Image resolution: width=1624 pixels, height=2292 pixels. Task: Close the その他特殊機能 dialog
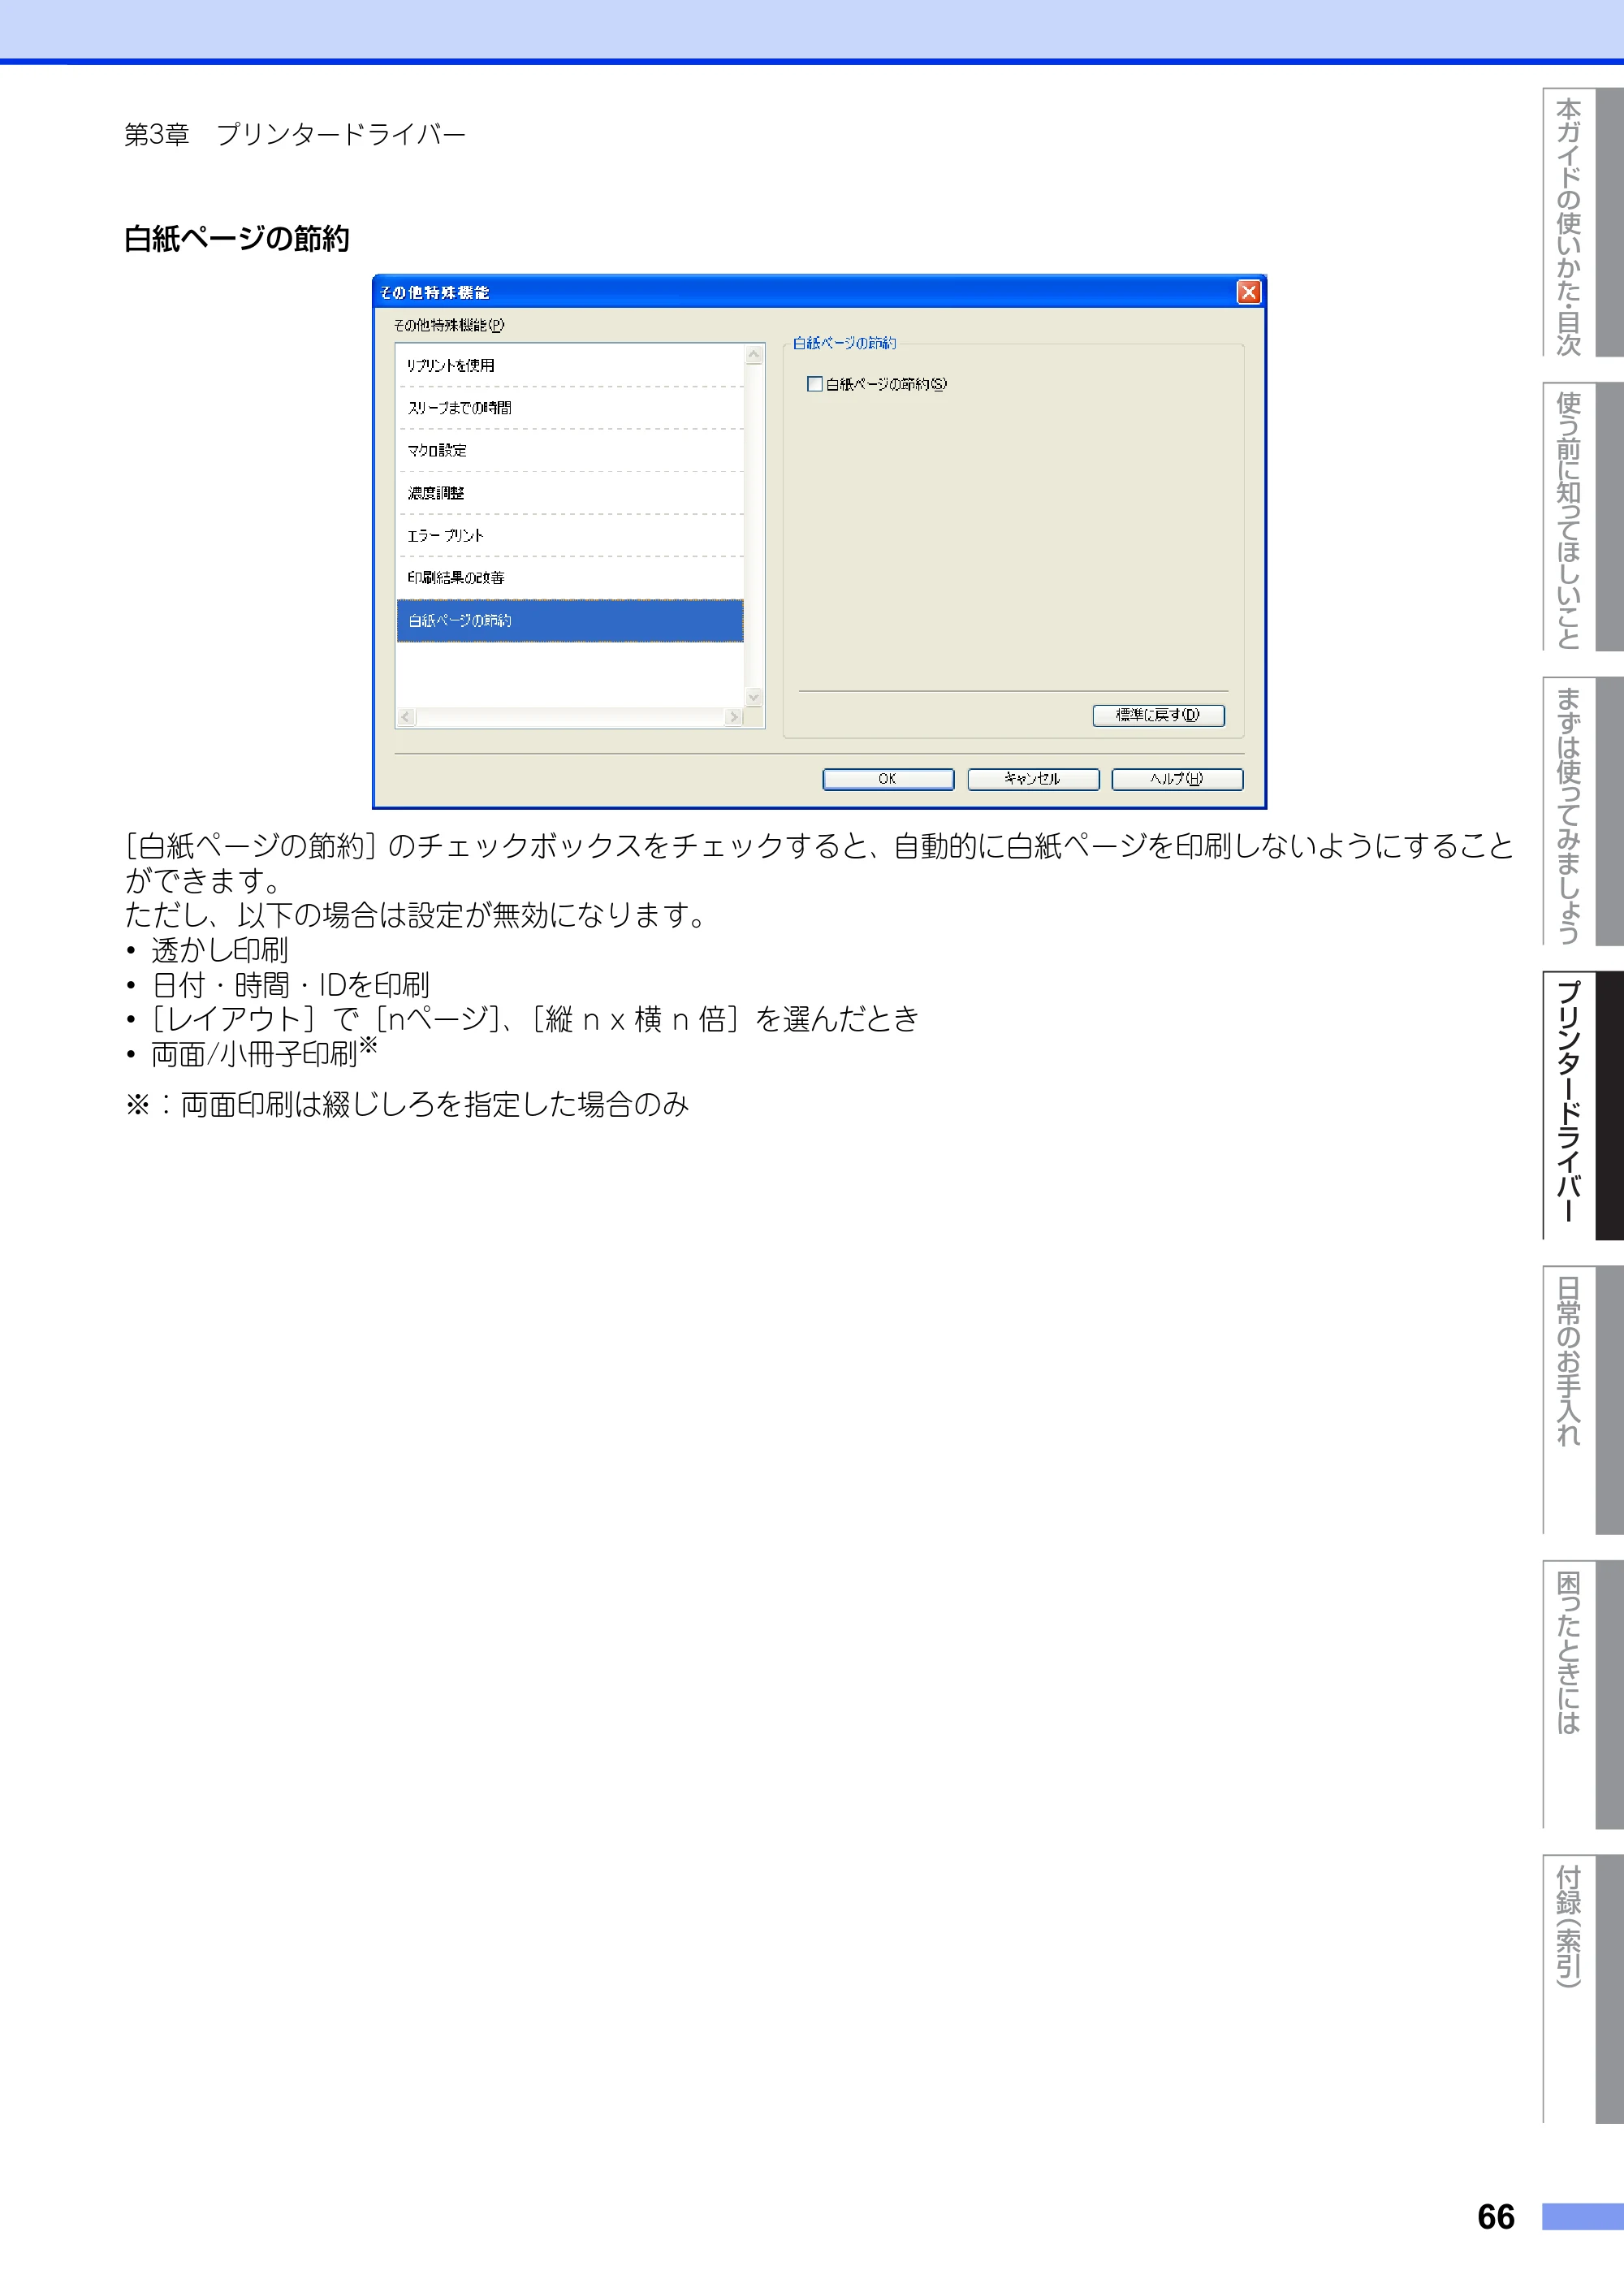[x=1248, y=292]
